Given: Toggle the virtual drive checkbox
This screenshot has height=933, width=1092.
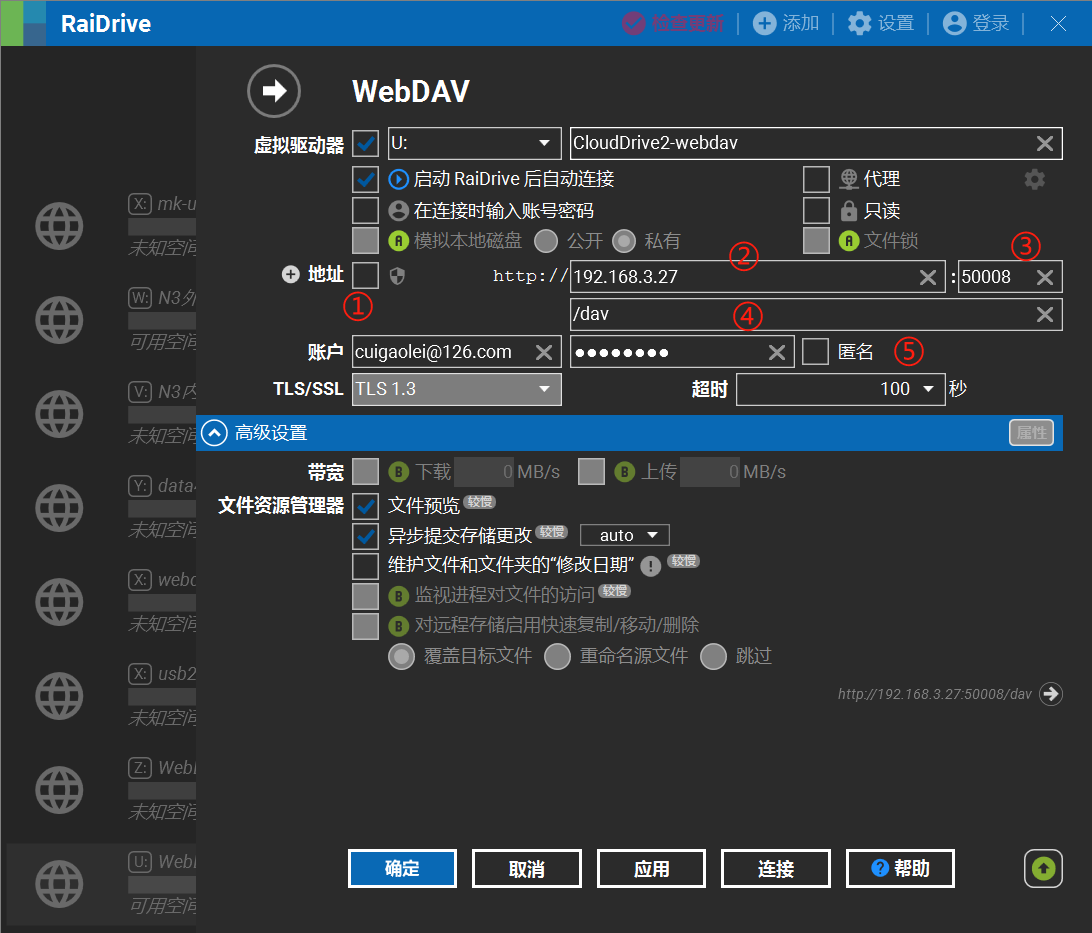Looking at the screenshot, I should 366,143.
